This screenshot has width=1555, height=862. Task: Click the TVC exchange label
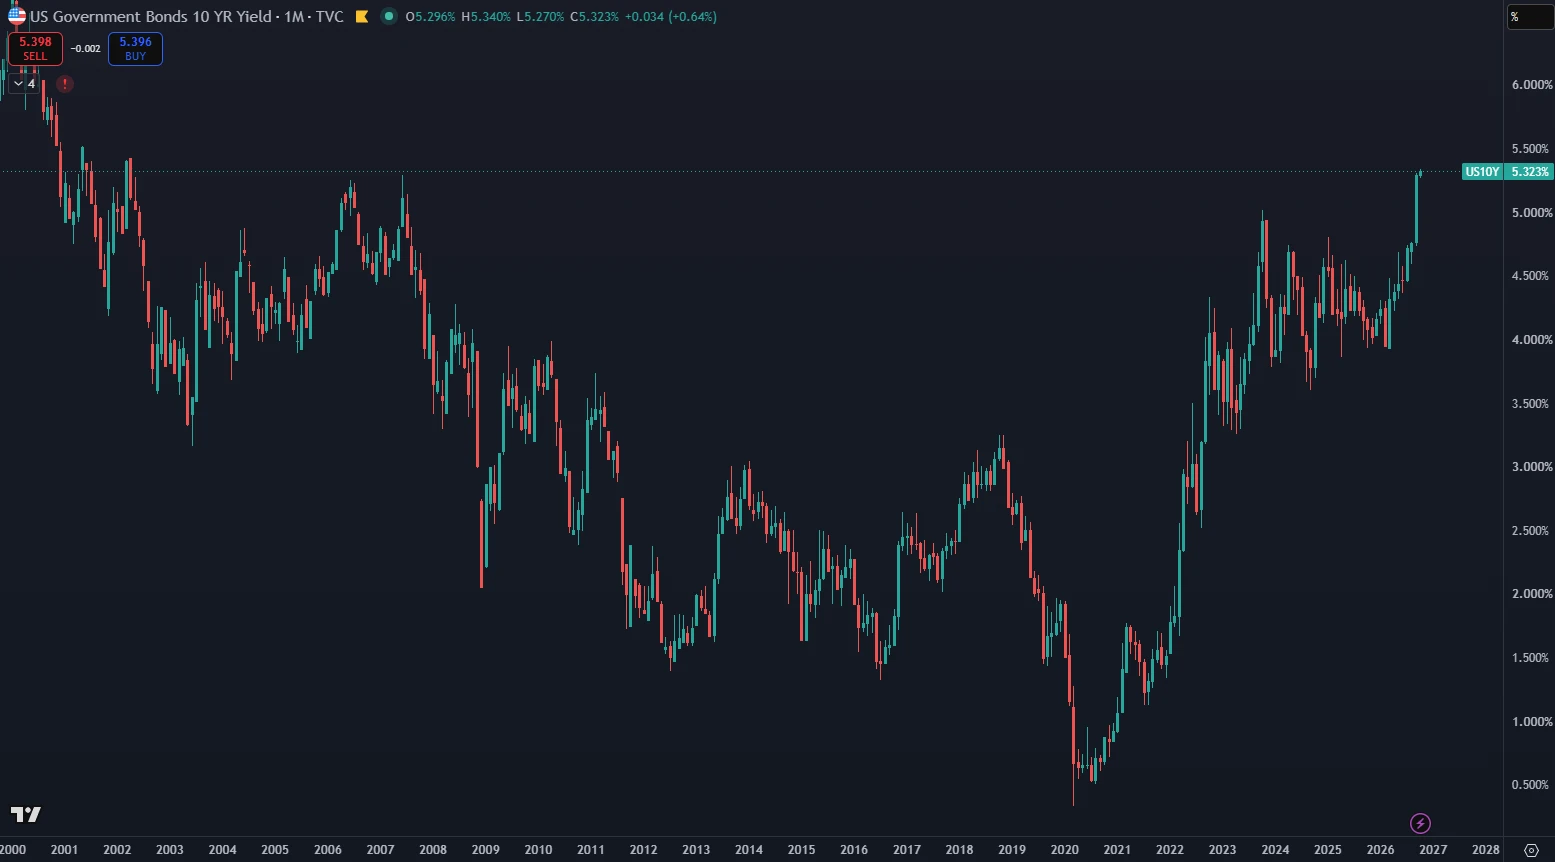[330, 17]
